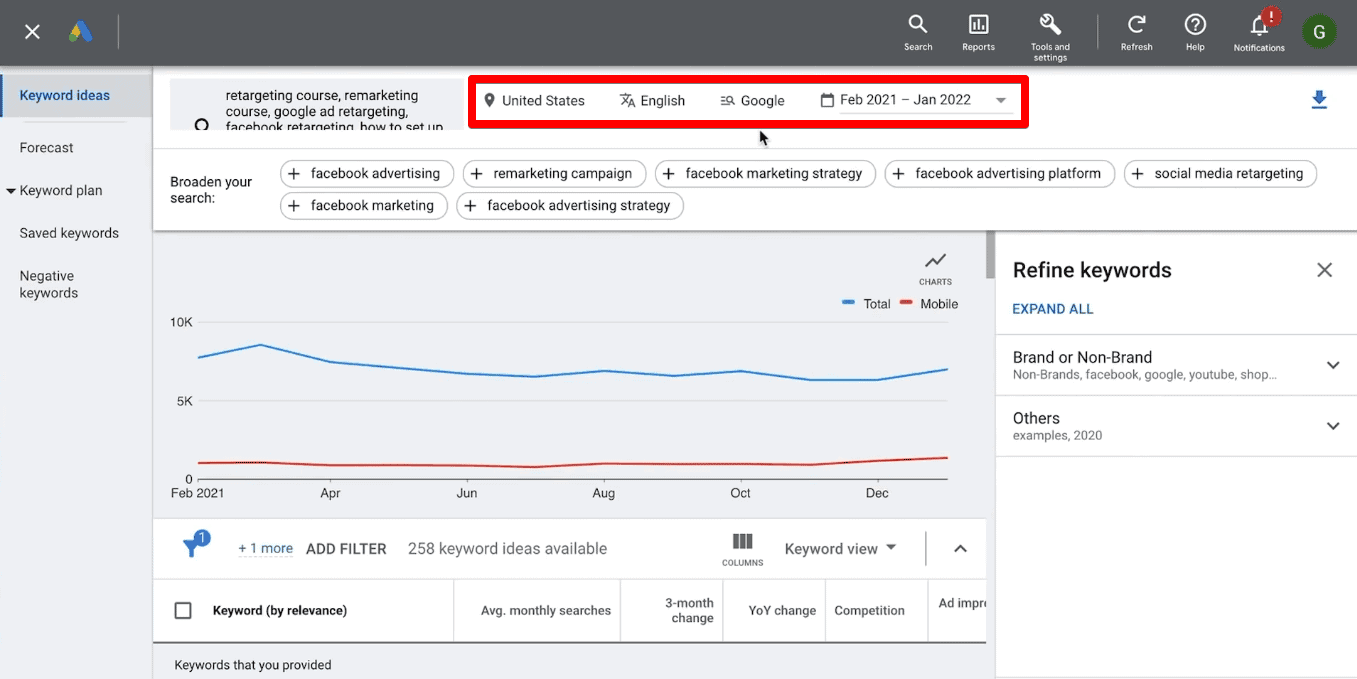Click the filter funnel icon with badge
This screenshot has height=679, width=1357.
(x=193, y=548)
